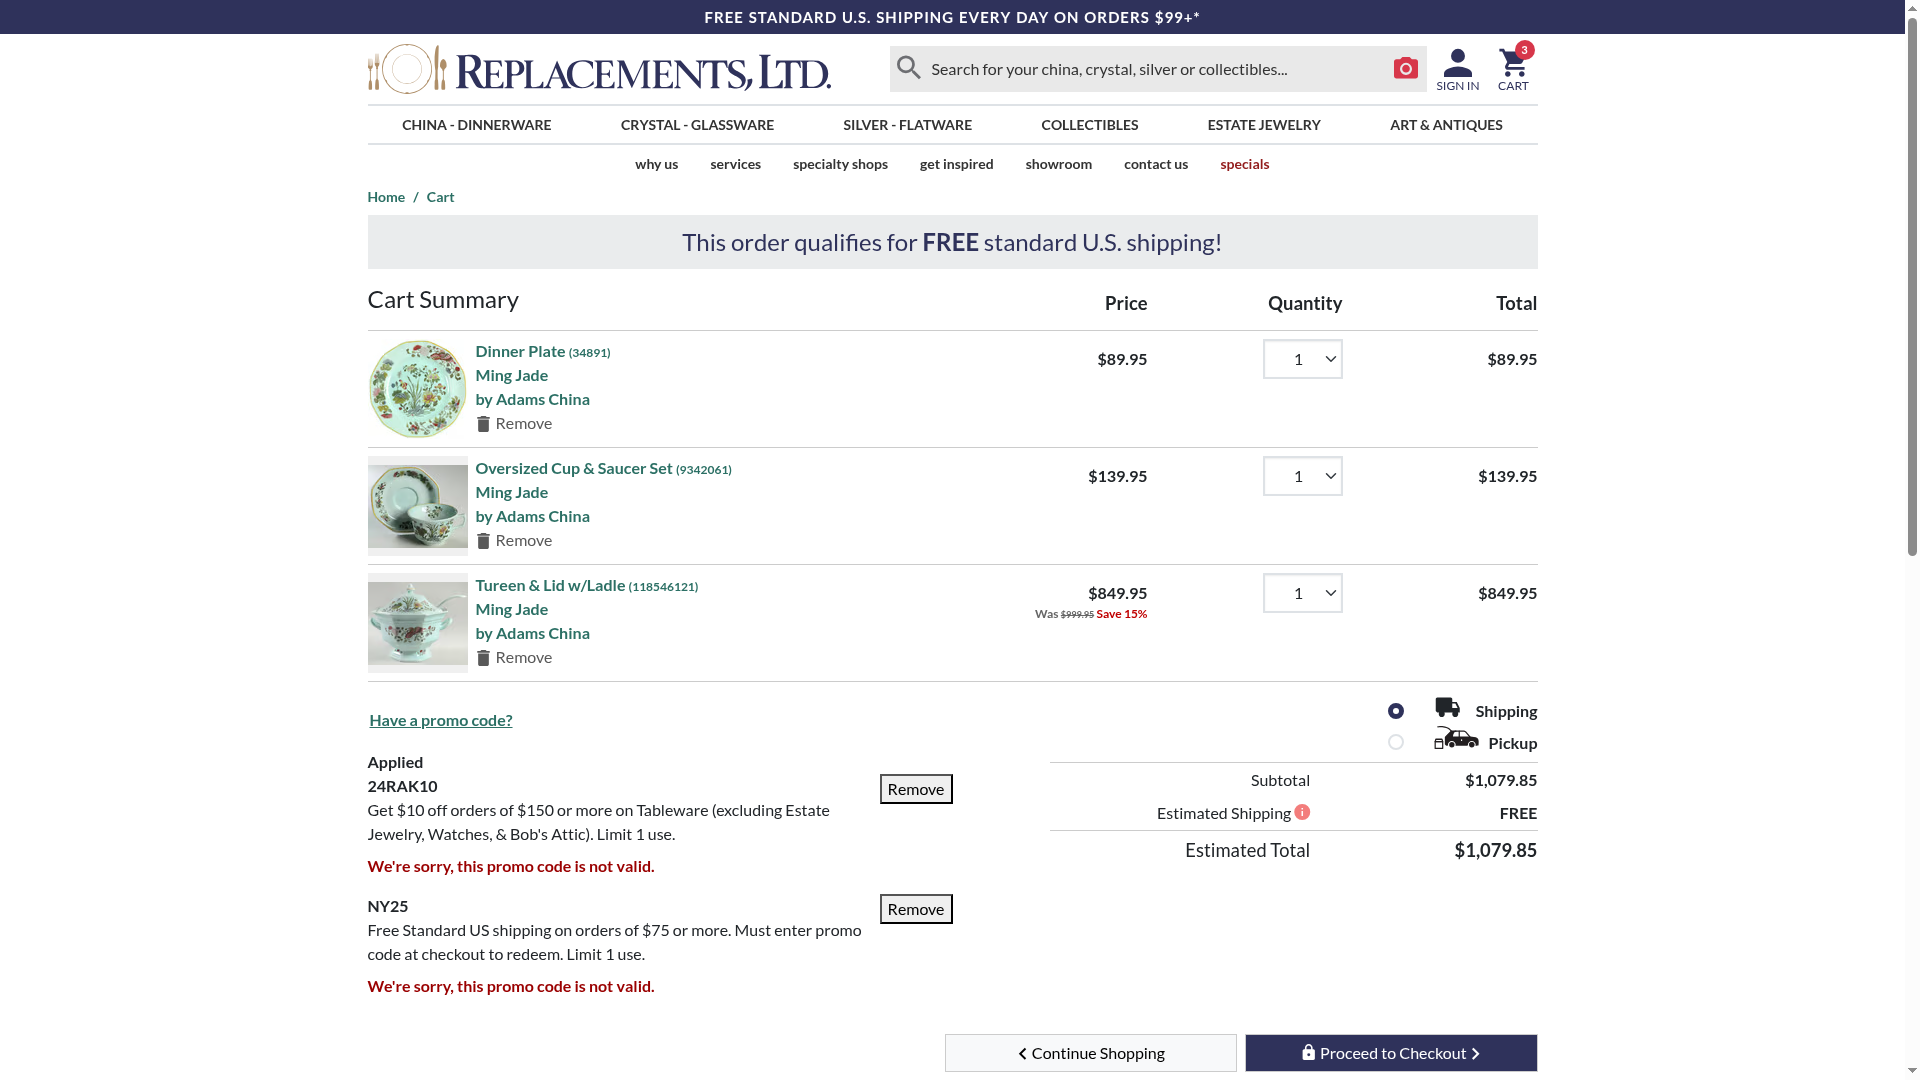The image size is (1920, 1080).
Task: Open the Estate Jewelry menu
Action: coord(1264,125)
